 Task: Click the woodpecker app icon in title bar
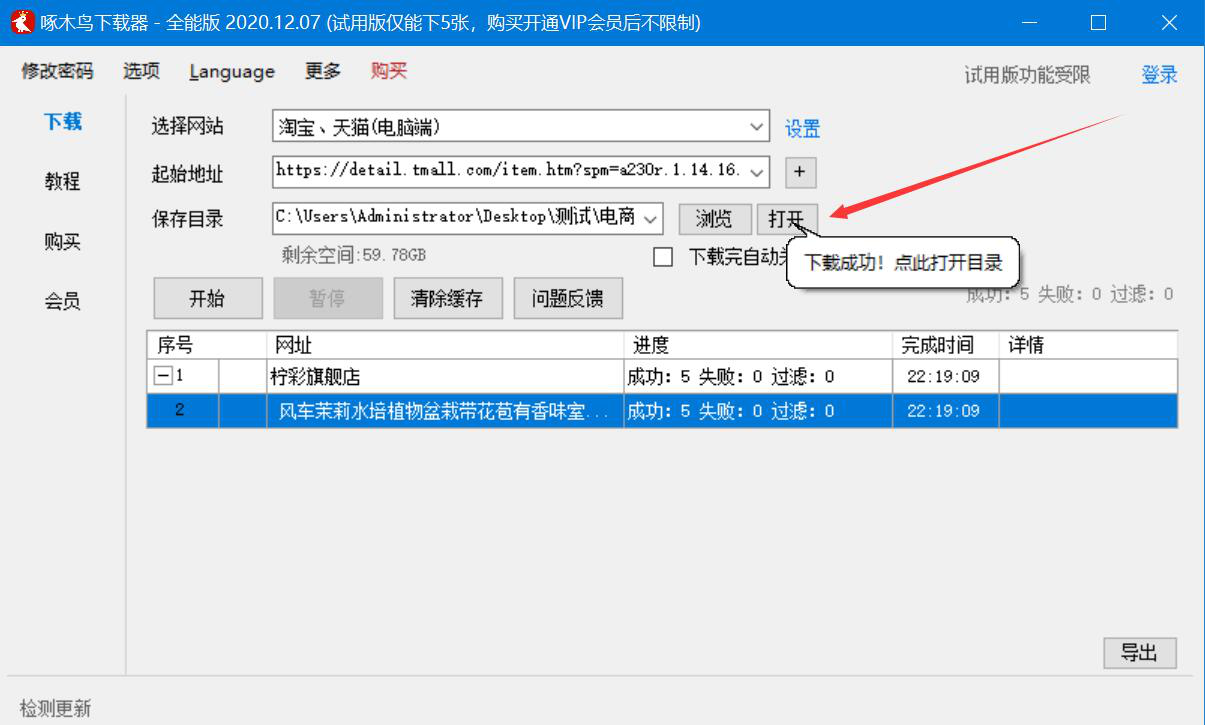click(x=21, y=22)
